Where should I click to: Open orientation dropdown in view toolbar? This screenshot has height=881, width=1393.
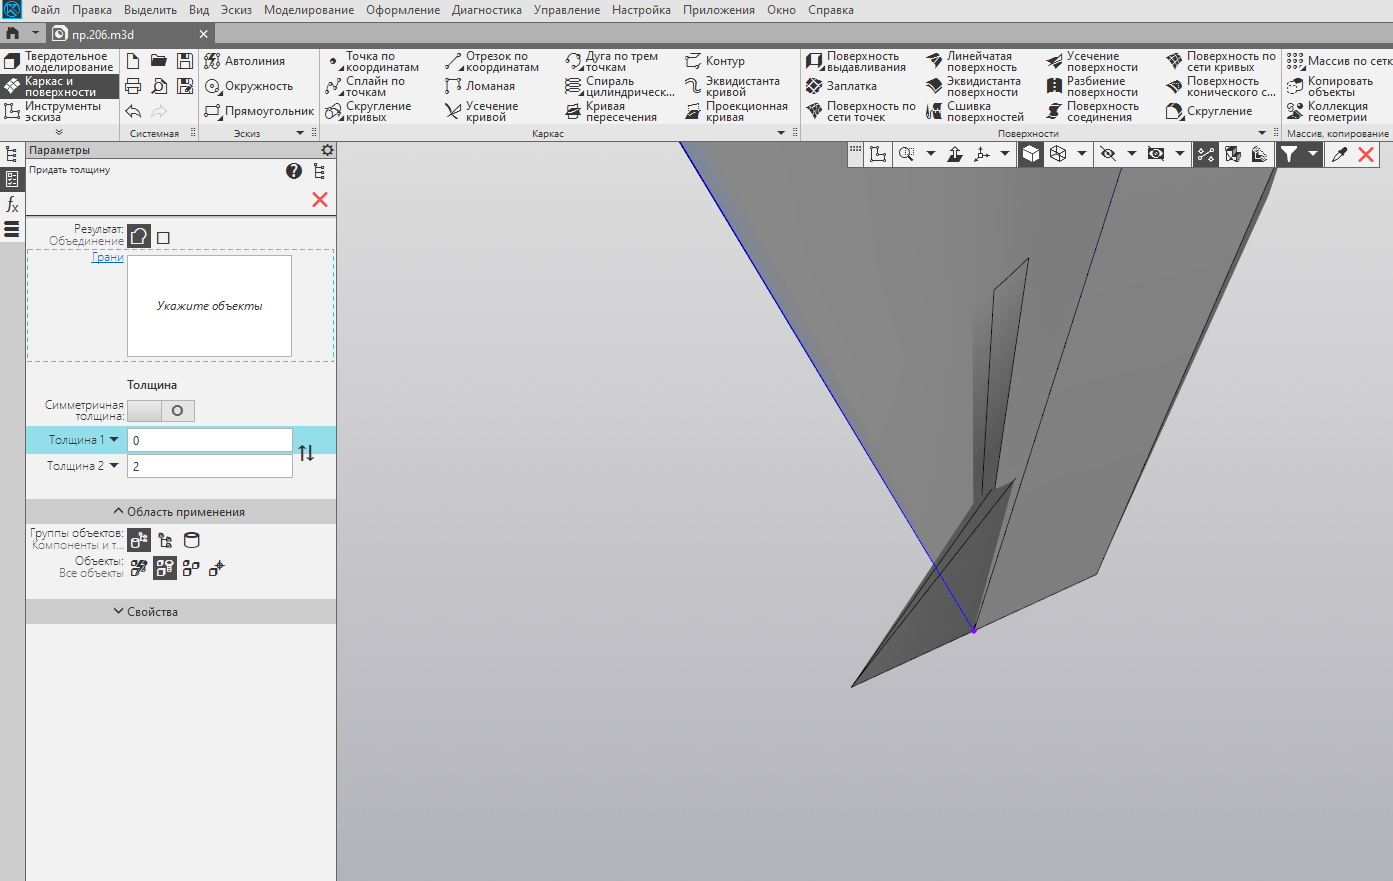(1005, 154)
